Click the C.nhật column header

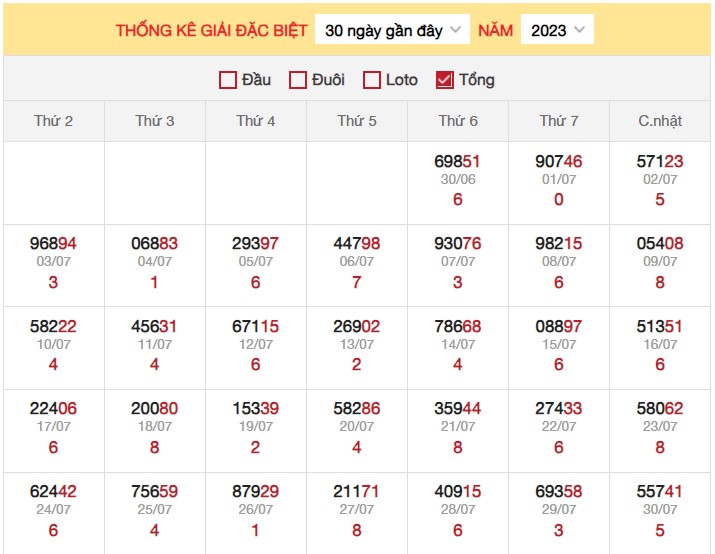660,121
